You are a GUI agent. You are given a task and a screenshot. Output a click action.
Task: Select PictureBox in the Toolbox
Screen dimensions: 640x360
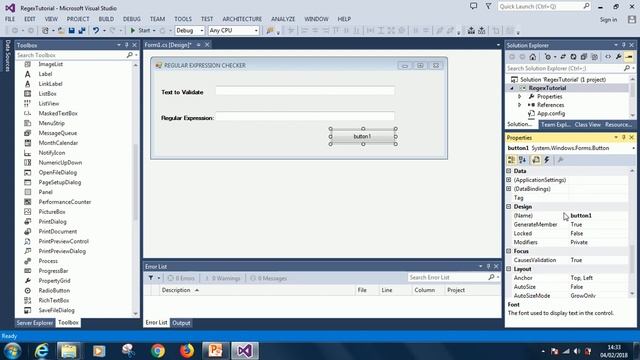[52, 212]
